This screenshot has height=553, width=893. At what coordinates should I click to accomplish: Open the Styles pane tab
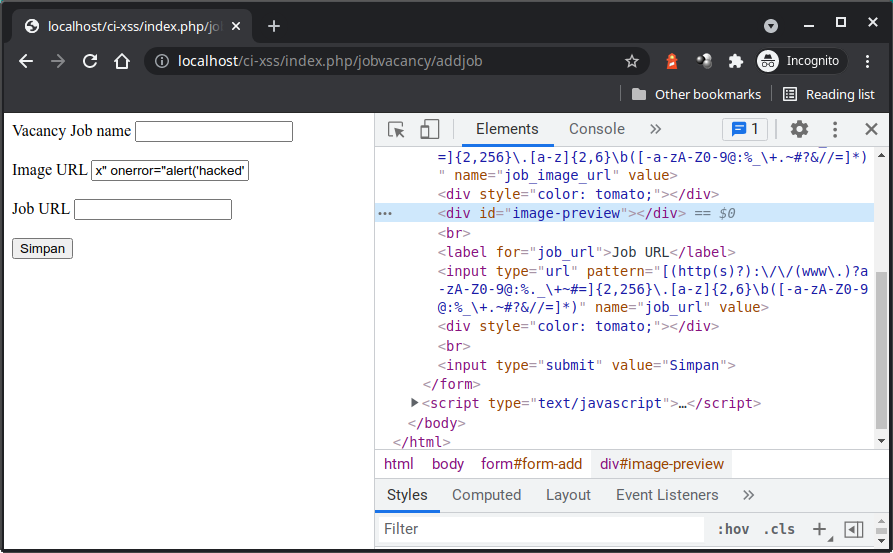coord(407,495)
